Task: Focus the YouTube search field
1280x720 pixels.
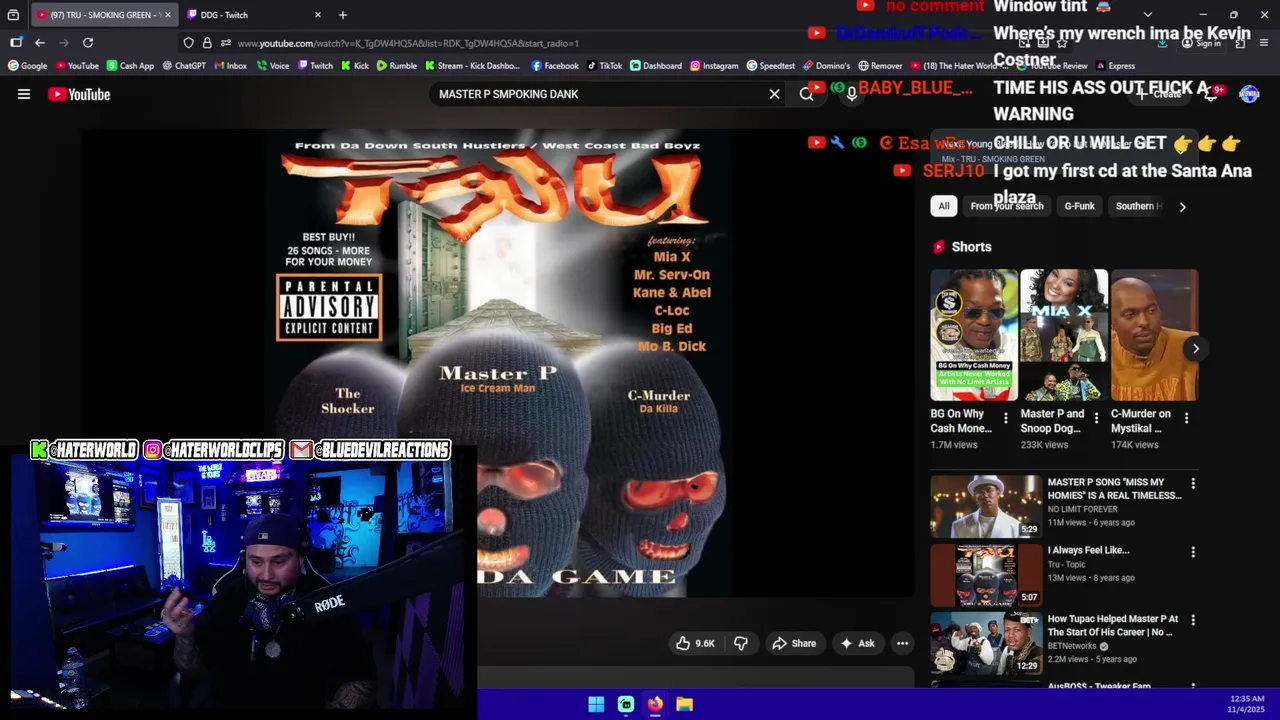Action: (600, 94)
